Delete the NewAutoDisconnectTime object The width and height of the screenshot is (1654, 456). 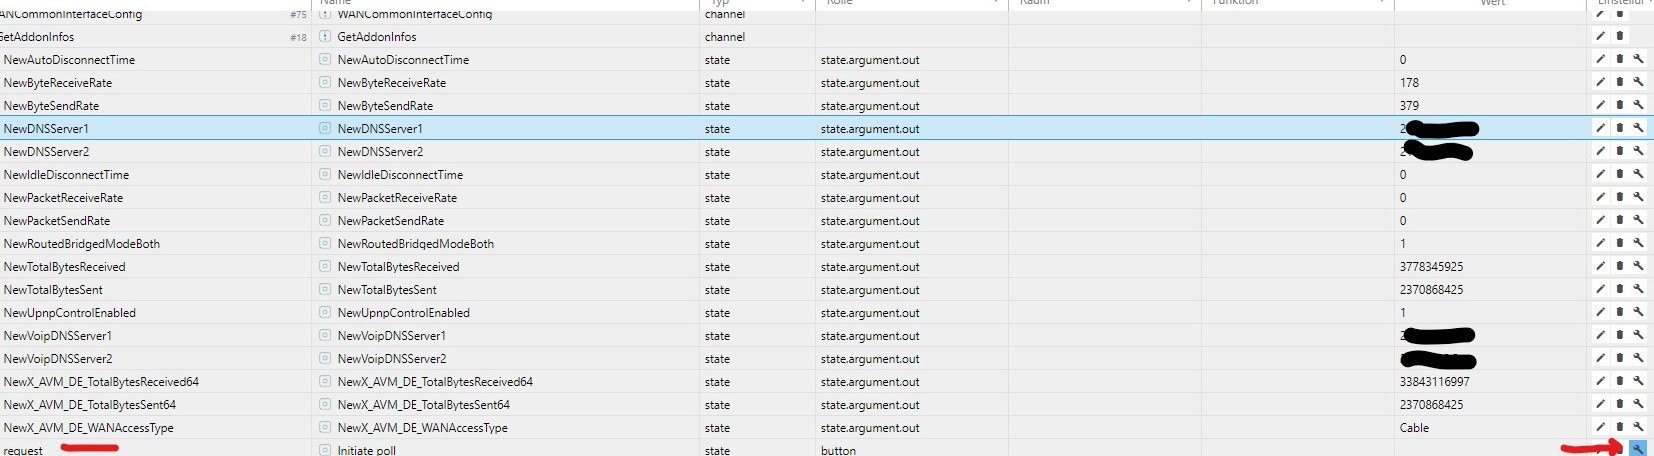click(1620, 59)
